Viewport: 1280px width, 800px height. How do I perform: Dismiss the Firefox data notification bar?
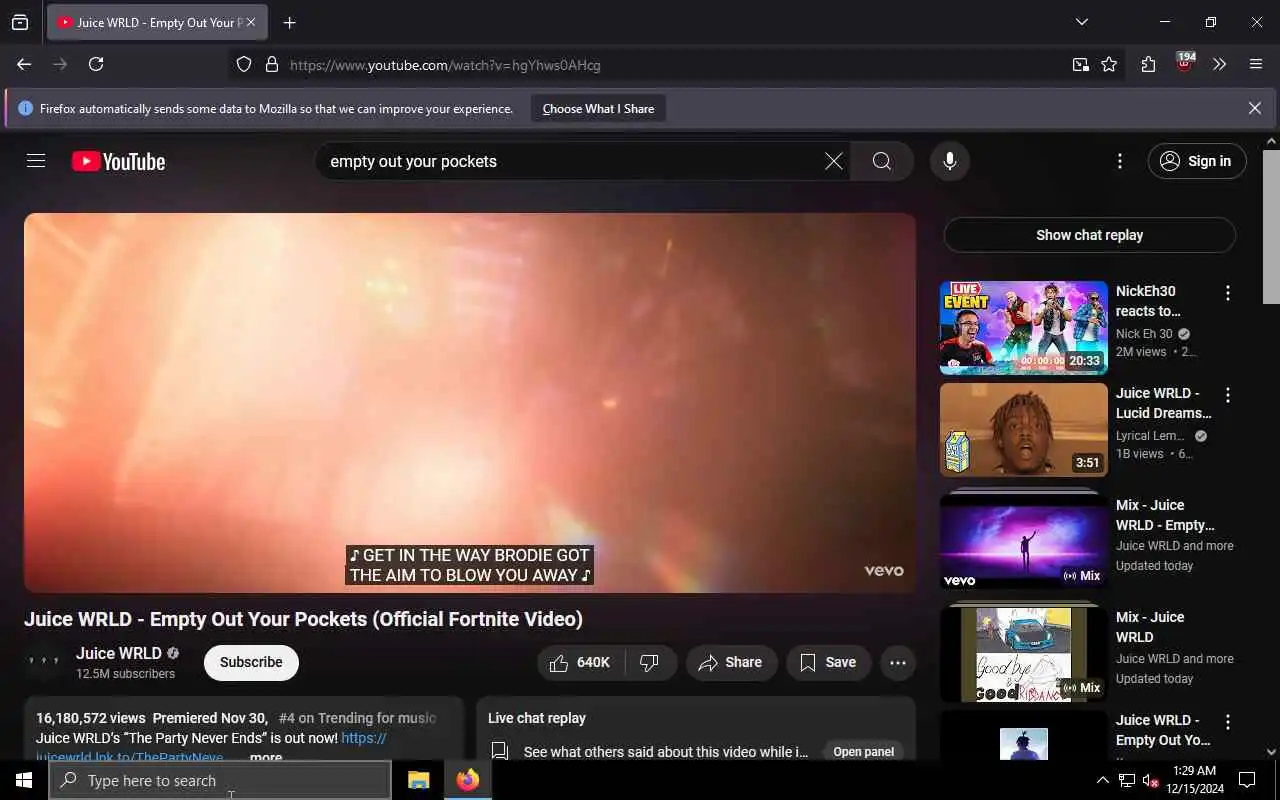(x=1254, y=108)
